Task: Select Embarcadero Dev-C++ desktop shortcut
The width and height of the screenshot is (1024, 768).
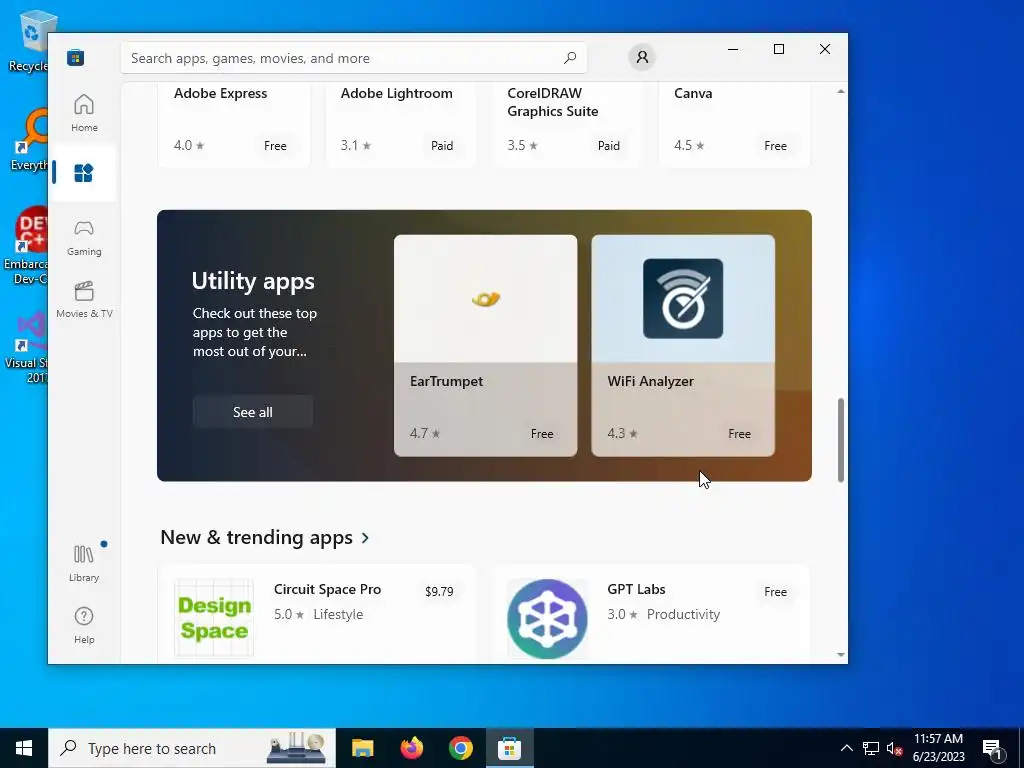Action: pyautogui.click(x=26, y=246)
